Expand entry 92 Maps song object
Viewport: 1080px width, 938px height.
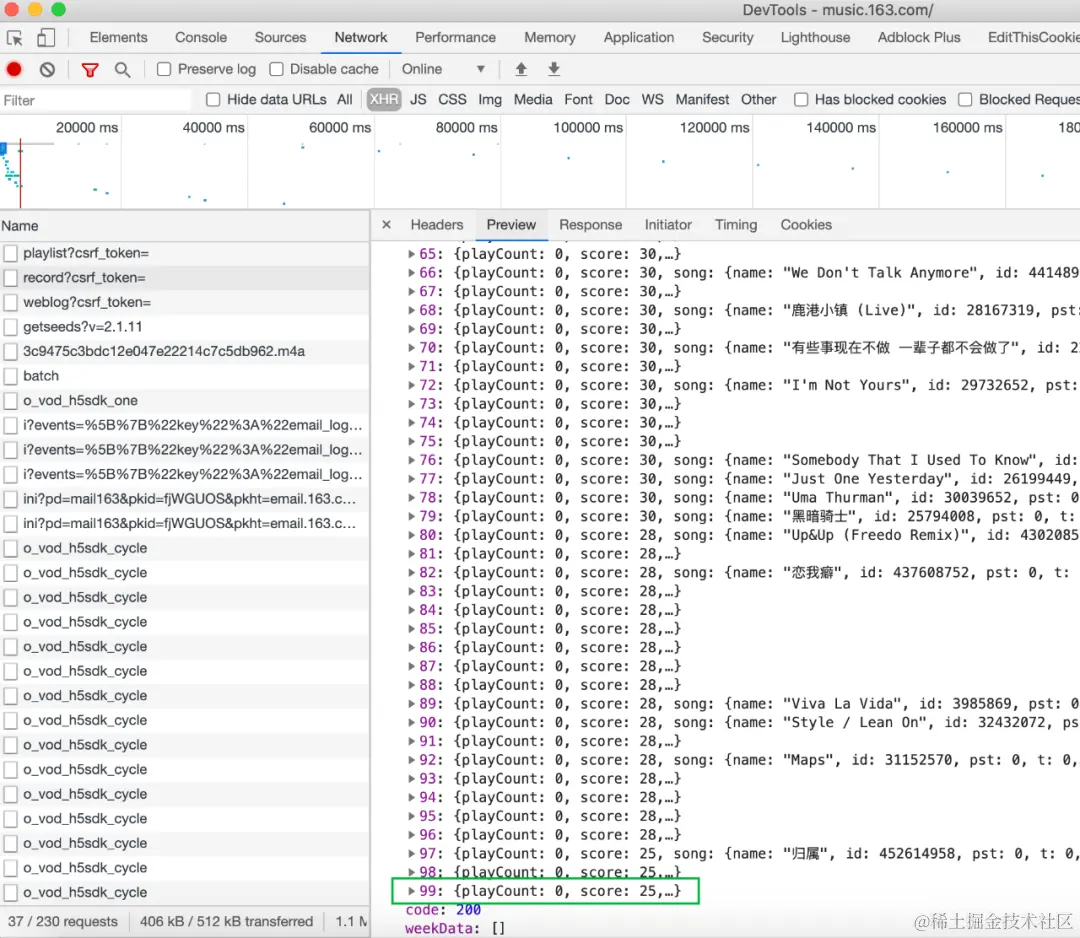point(411,760)
